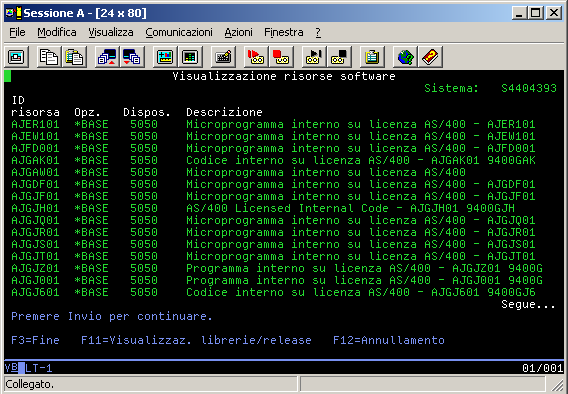Click the F3=Fine function key text
Image resolution: width=568 pixels, height=394 pixels.
[x=35, y=340]
